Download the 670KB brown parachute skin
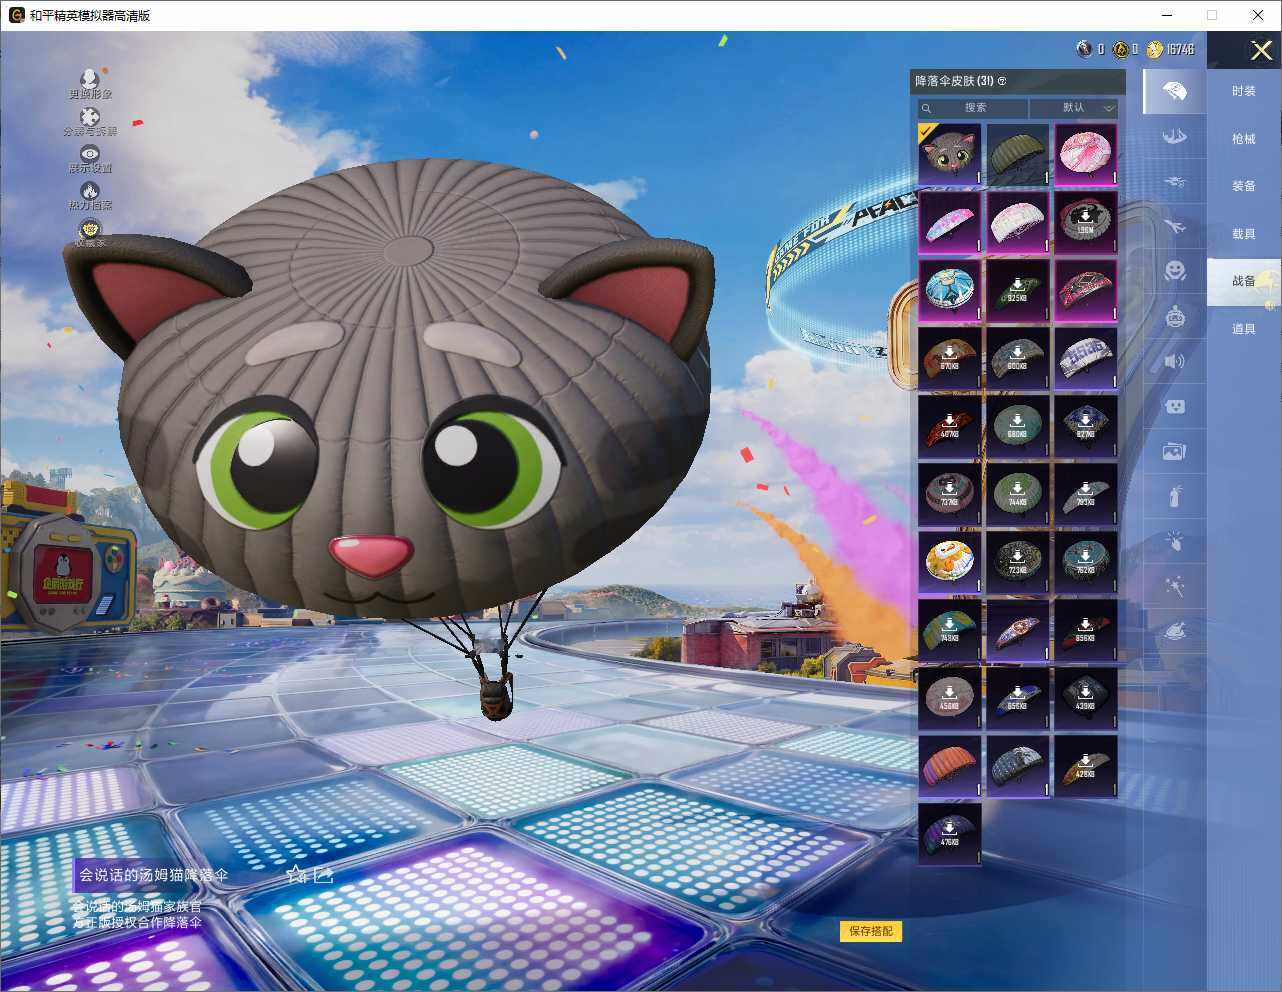The height and width of the screenshot is (992, 1282). coord(950,359)
